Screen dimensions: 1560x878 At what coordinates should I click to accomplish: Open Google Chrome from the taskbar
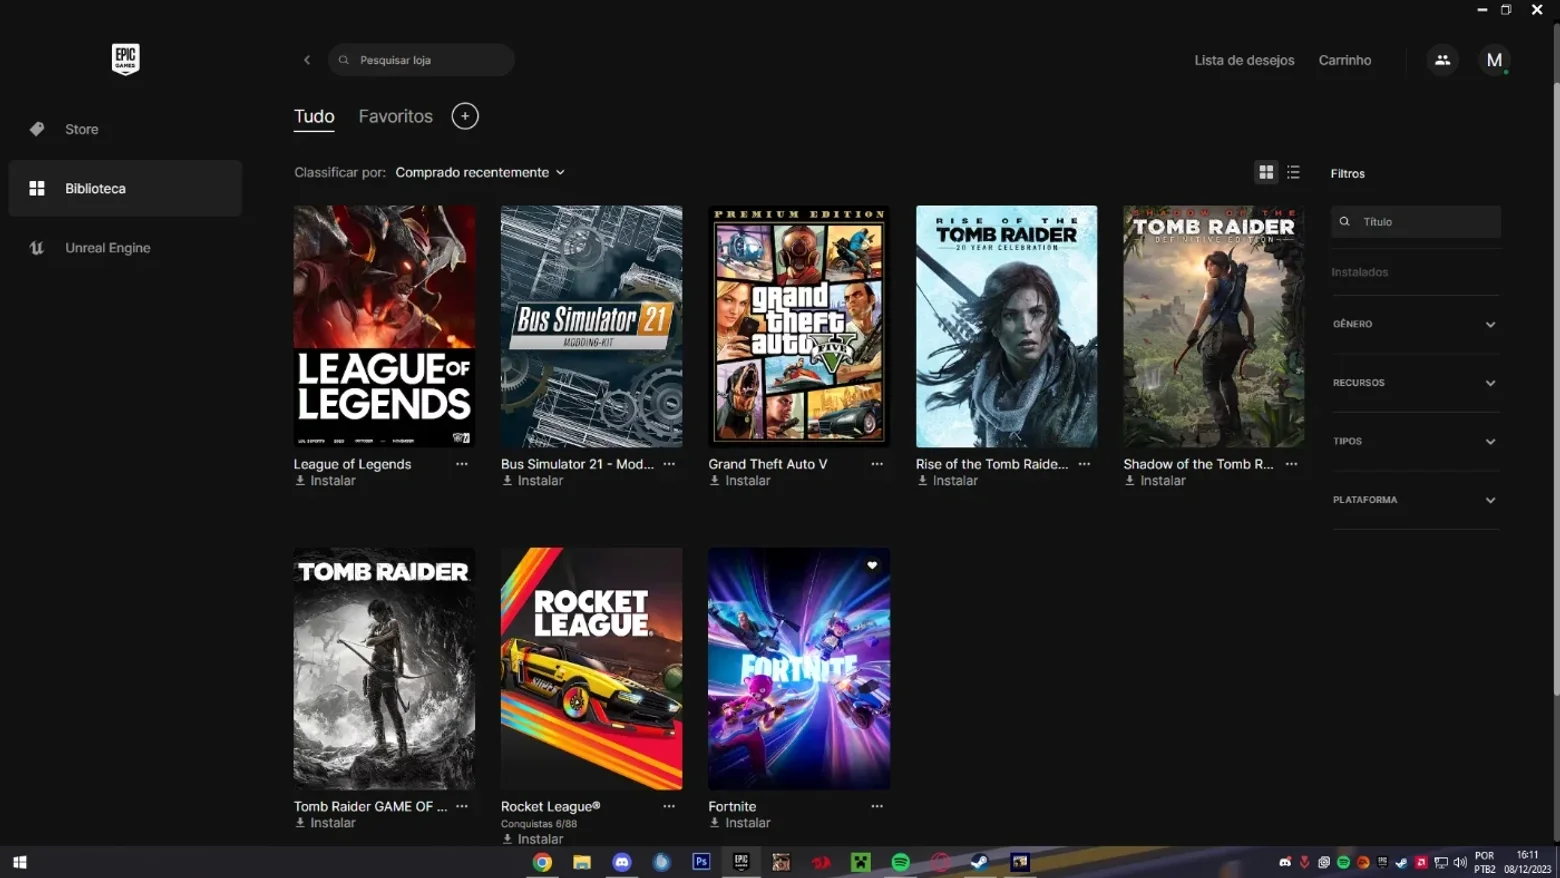(542, 862)
